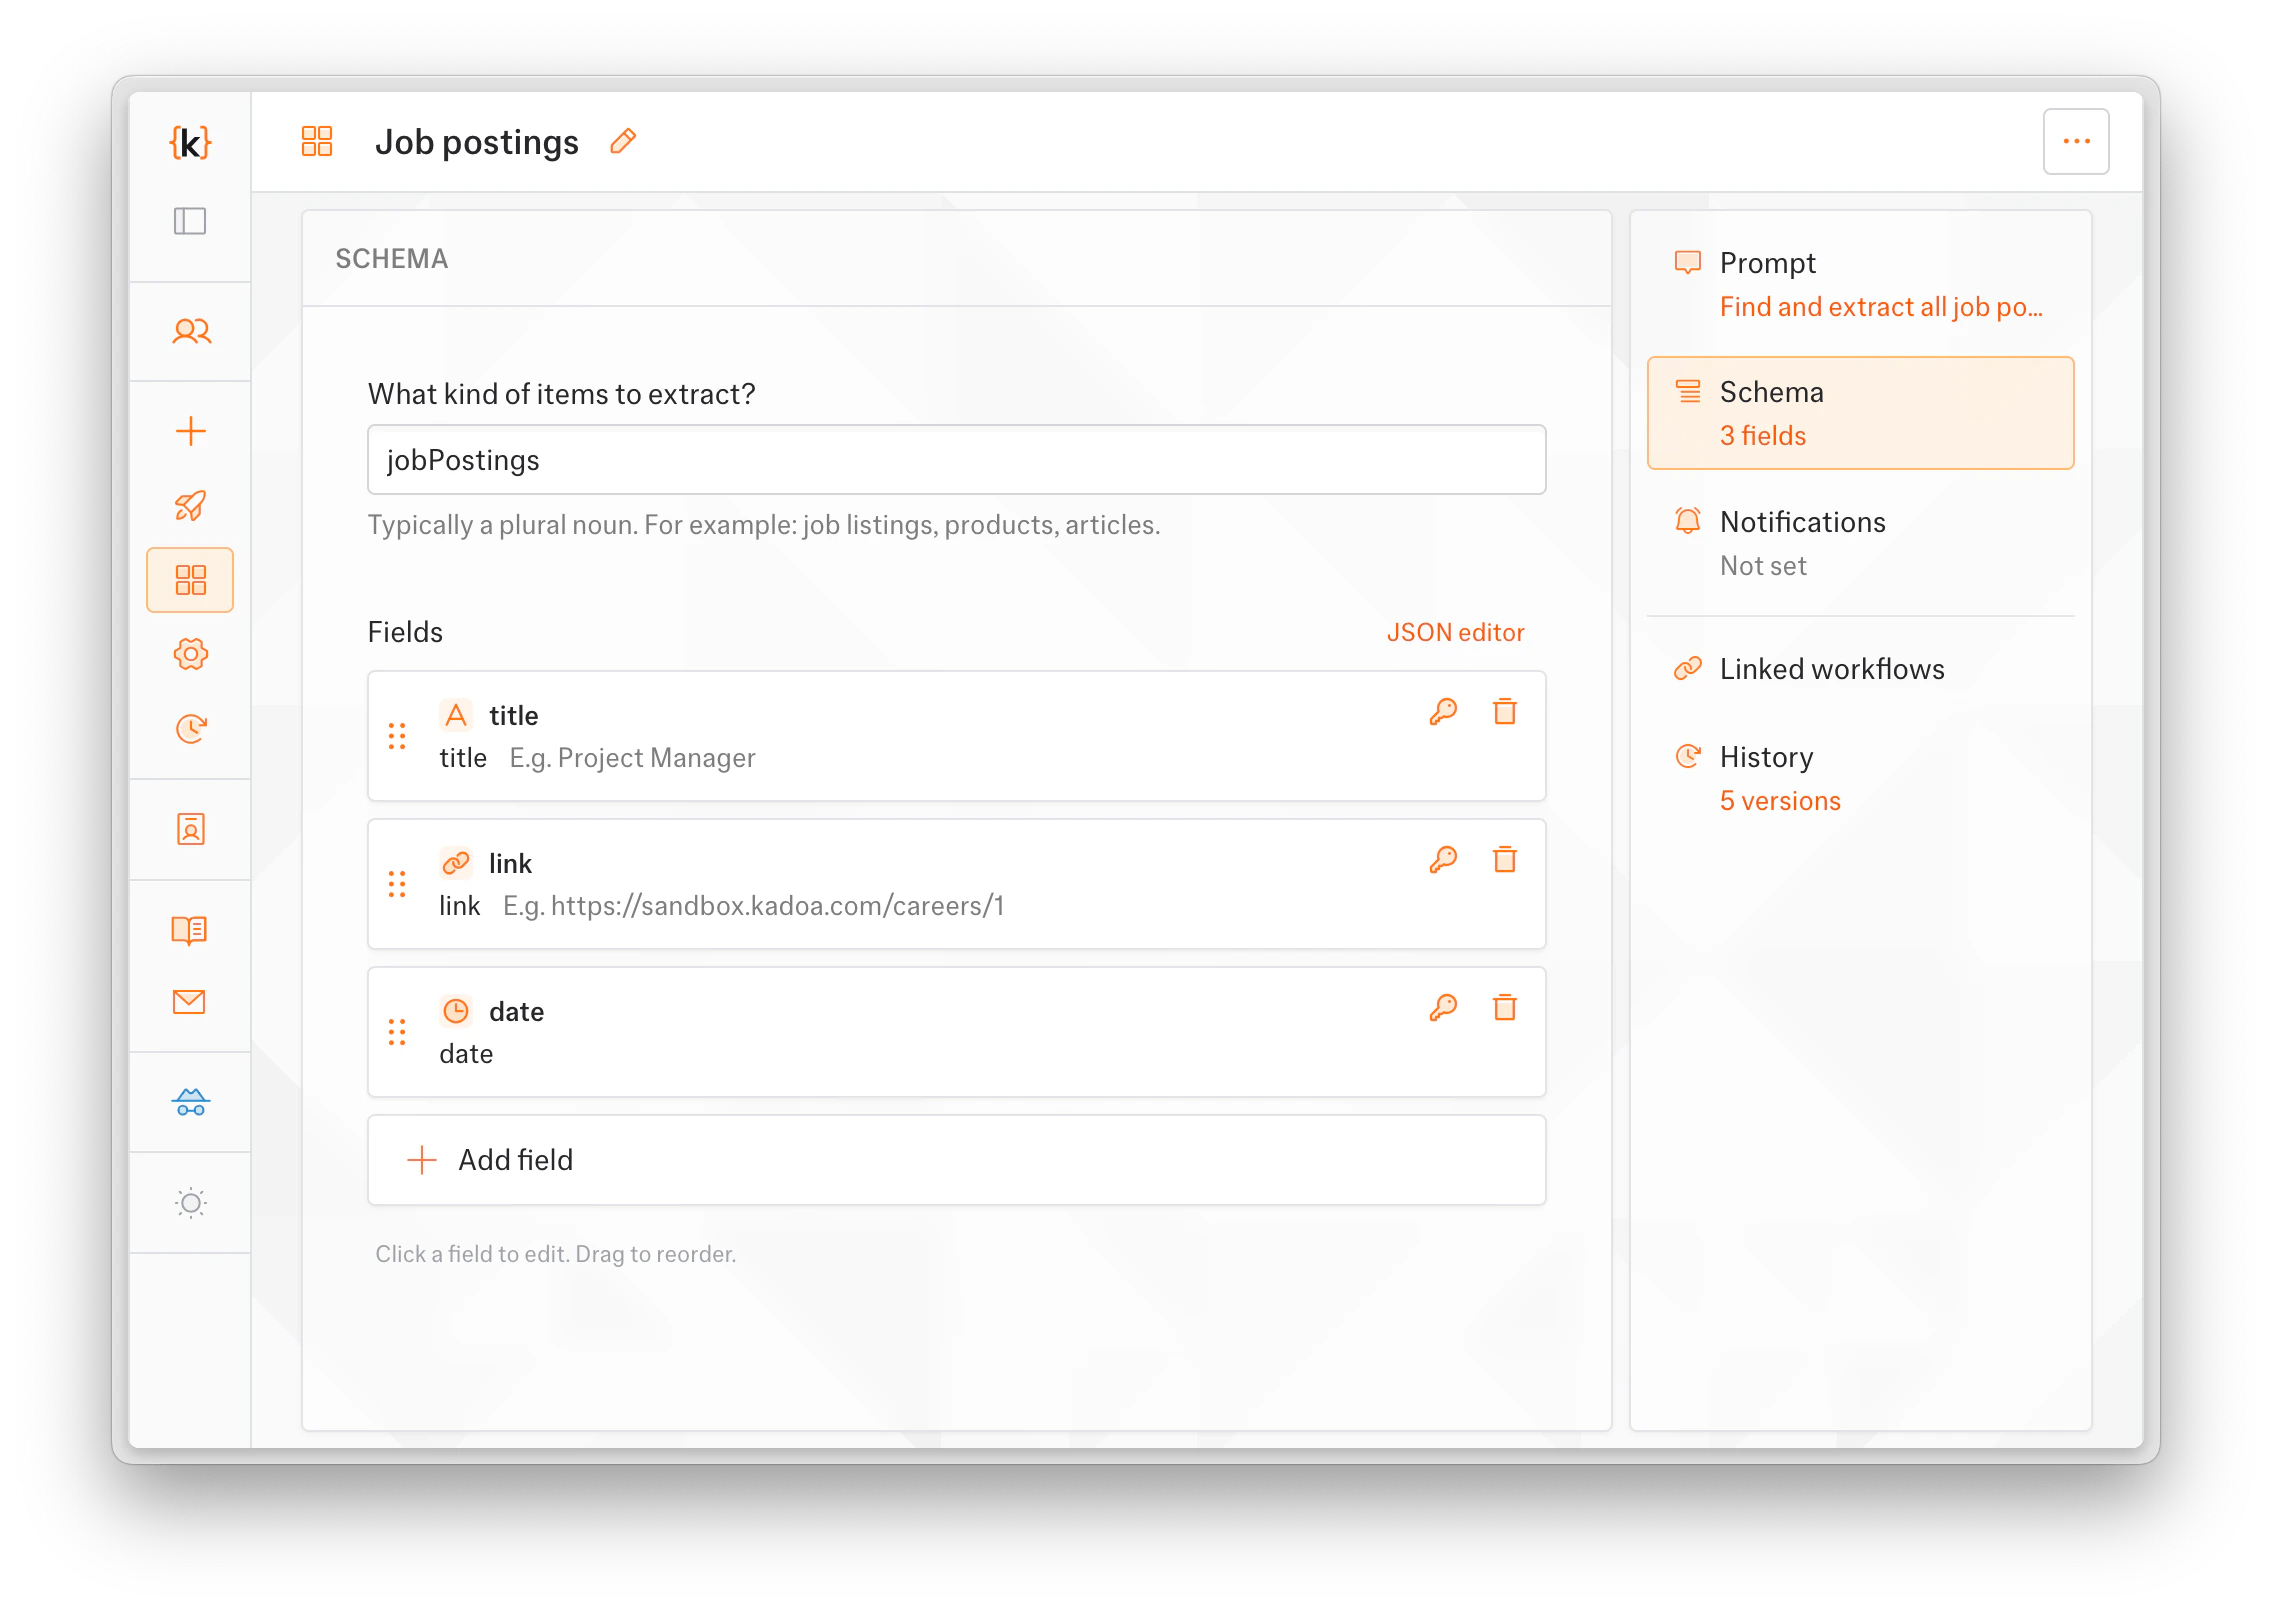Viewport: 2272px width, 1612px height.
Task: Click the ID card account icon
Action: coord(190,829)
